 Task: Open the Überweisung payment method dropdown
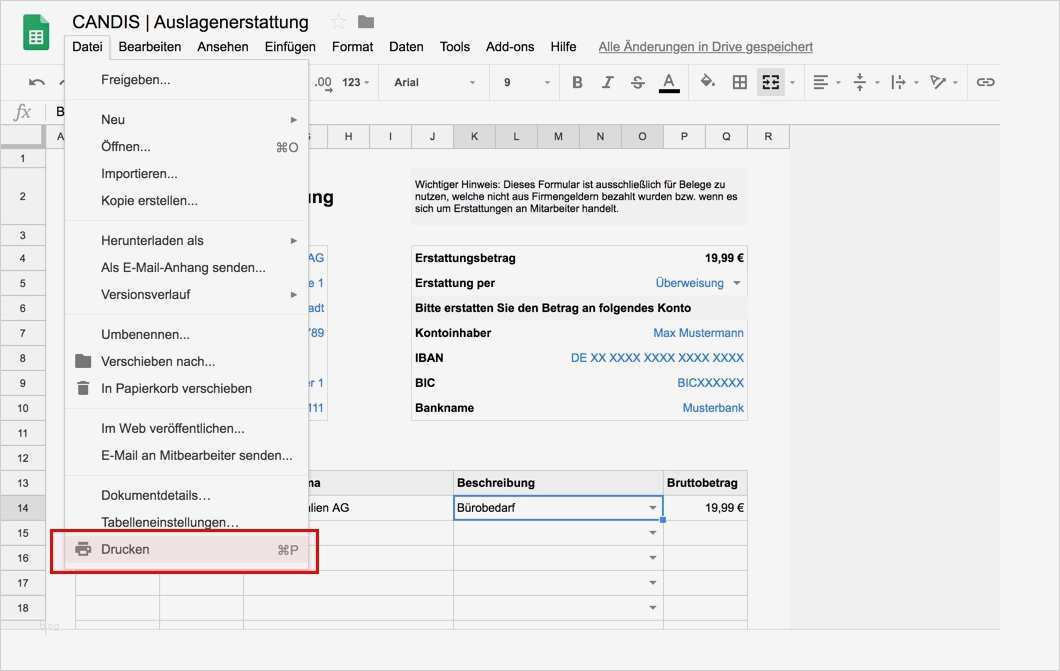pos(737,283)
